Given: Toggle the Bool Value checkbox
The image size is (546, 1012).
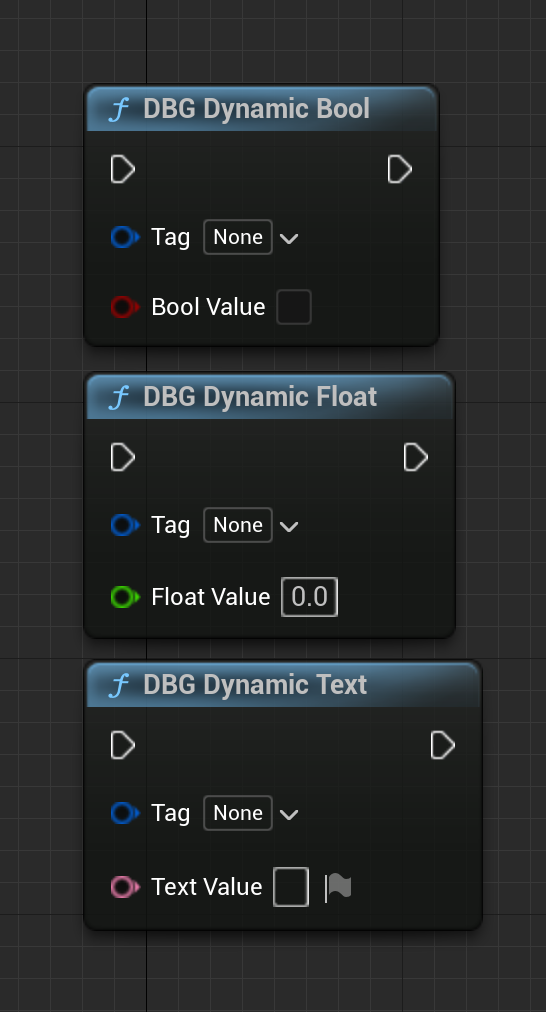Looking at the screenshot, I should pyautogui.click(x=294, y=307).
